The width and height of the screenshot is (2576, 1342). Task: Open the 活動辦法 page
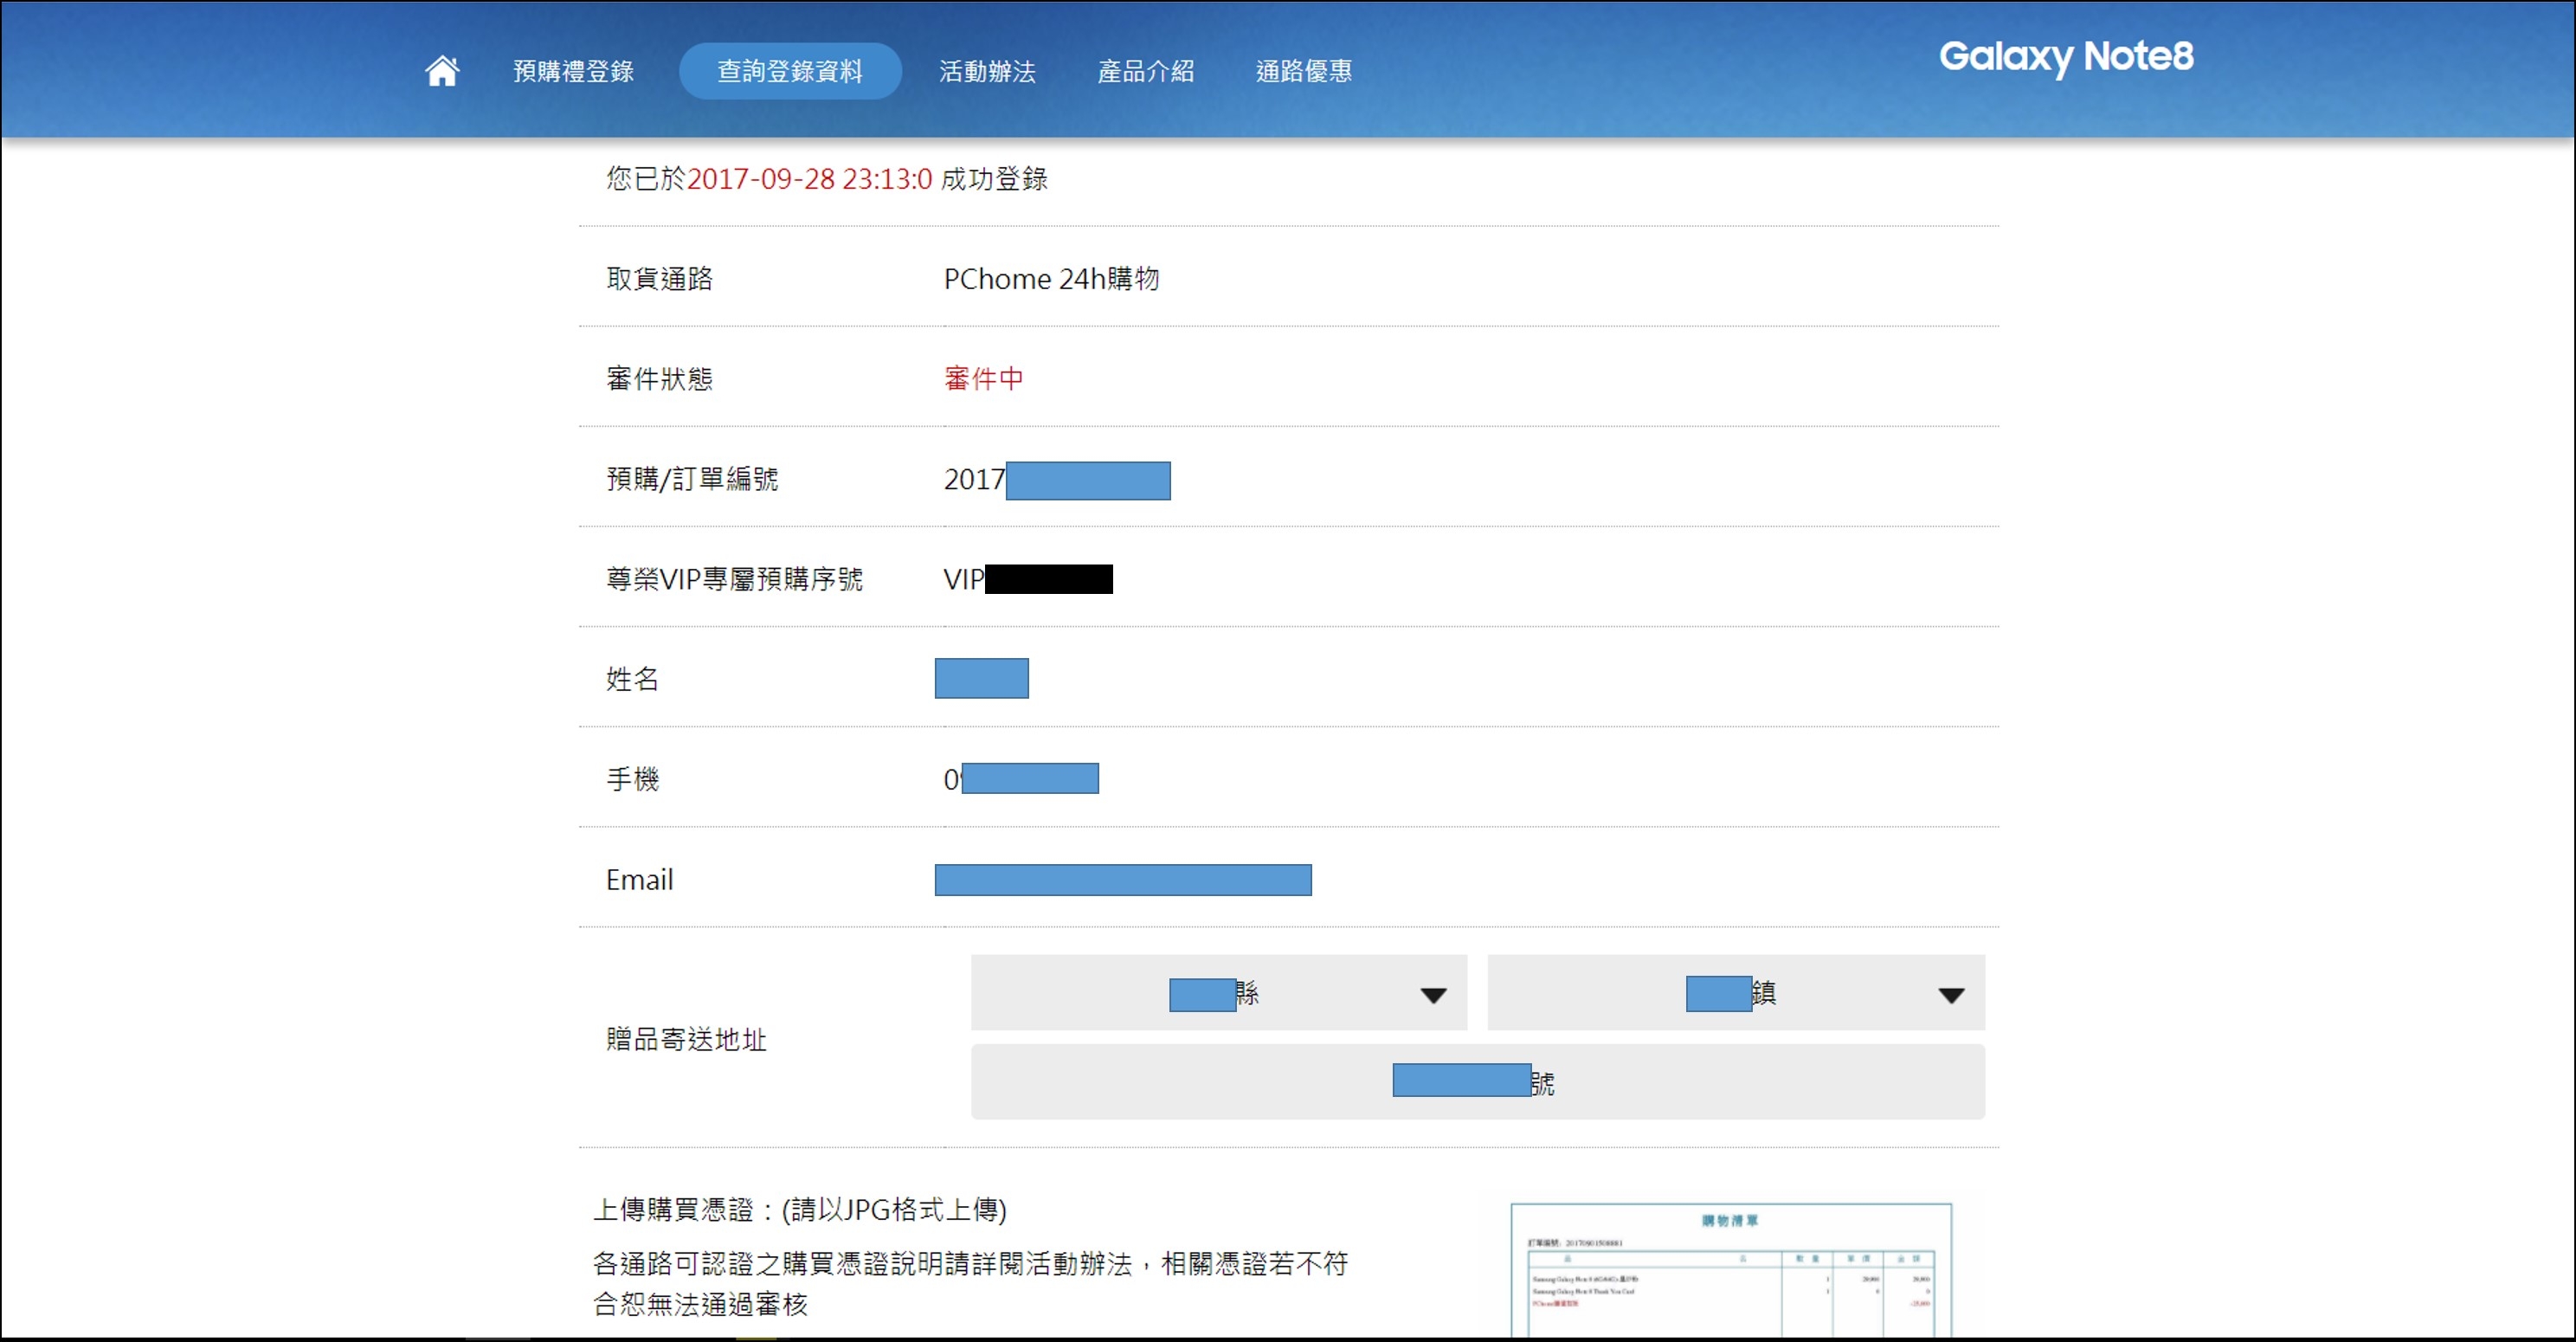[987, 71]
